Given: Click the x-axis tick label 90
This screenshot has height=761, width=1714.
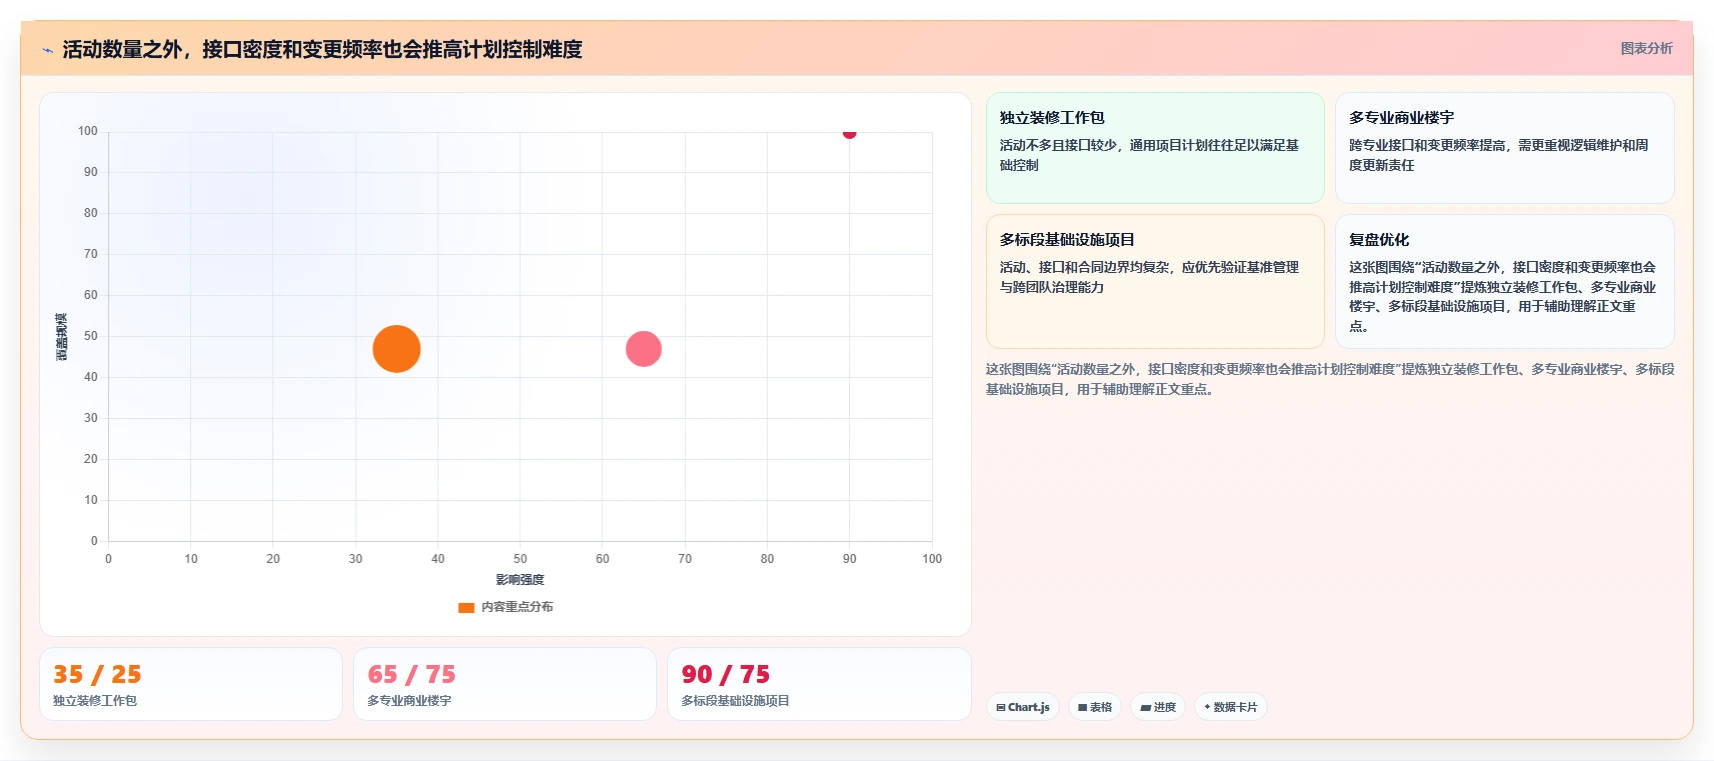Looking at the screenshot, I should [x=849, y=559].
